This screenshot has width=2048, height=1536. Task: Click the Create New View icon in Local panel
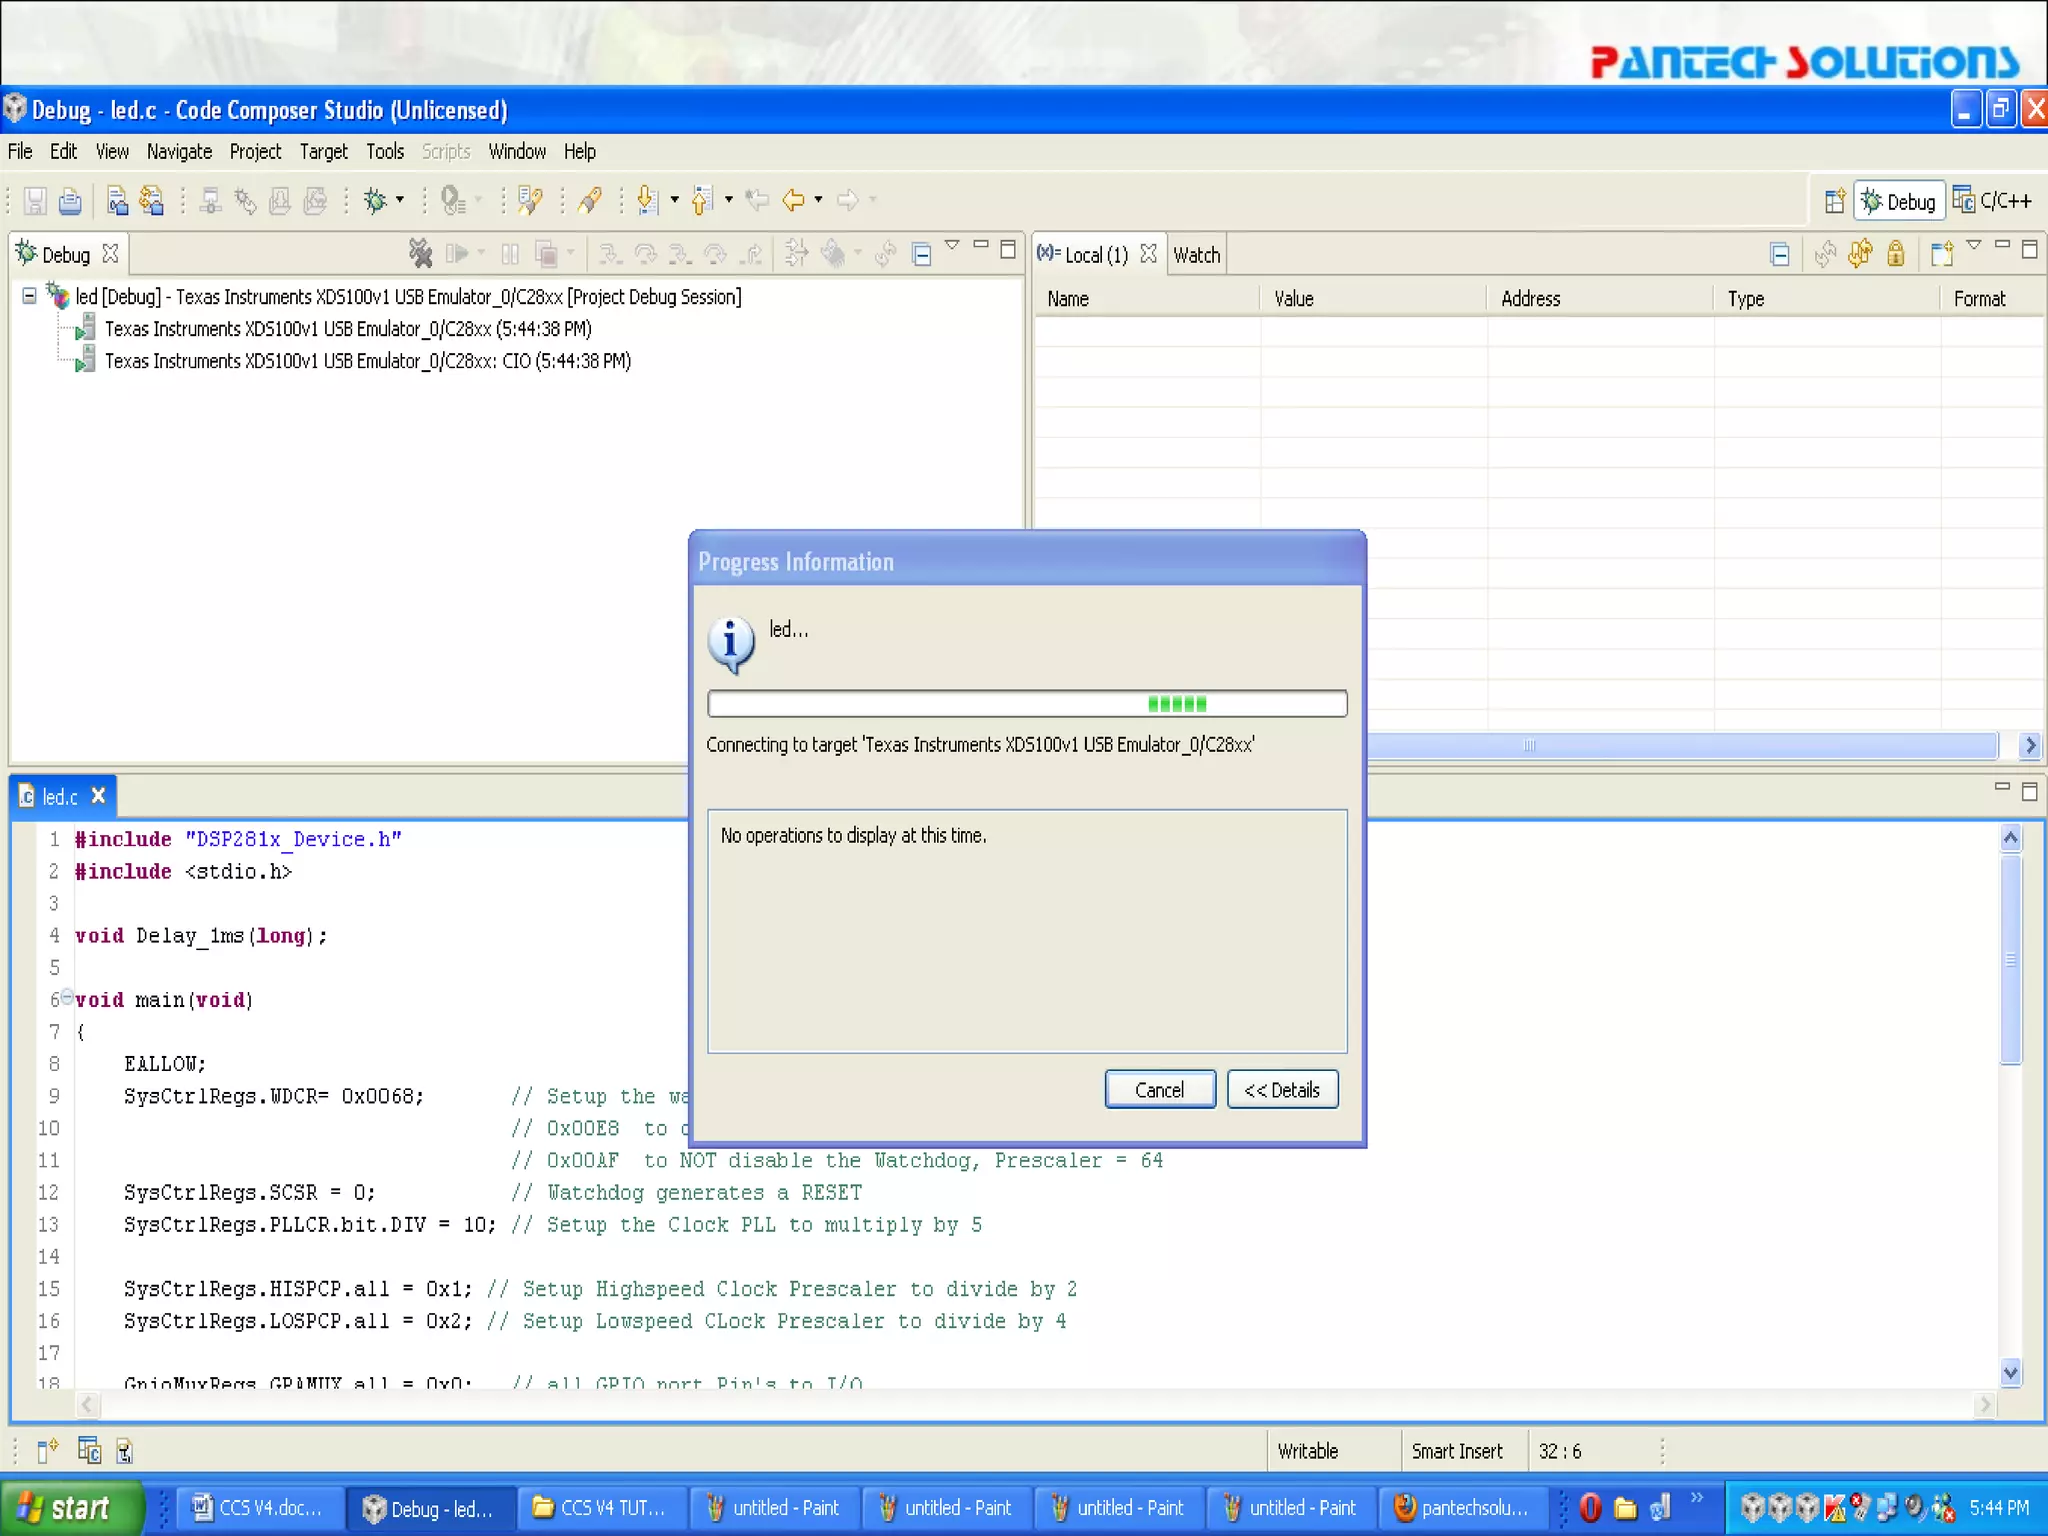pyautogui.click(x=1942, y=254)
